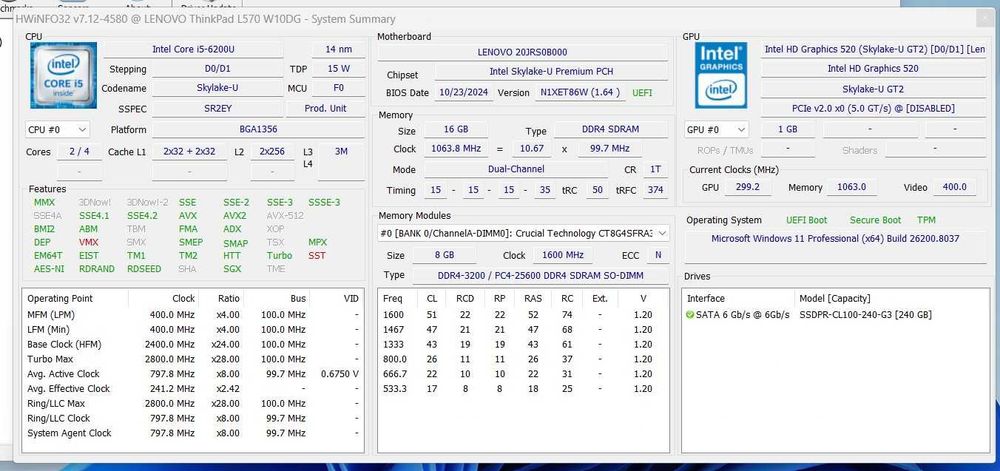Viewport: 1000px width, 471px height.
Task: Close the System Summary window
Action: pyautogui.click(x=985, y=18)
